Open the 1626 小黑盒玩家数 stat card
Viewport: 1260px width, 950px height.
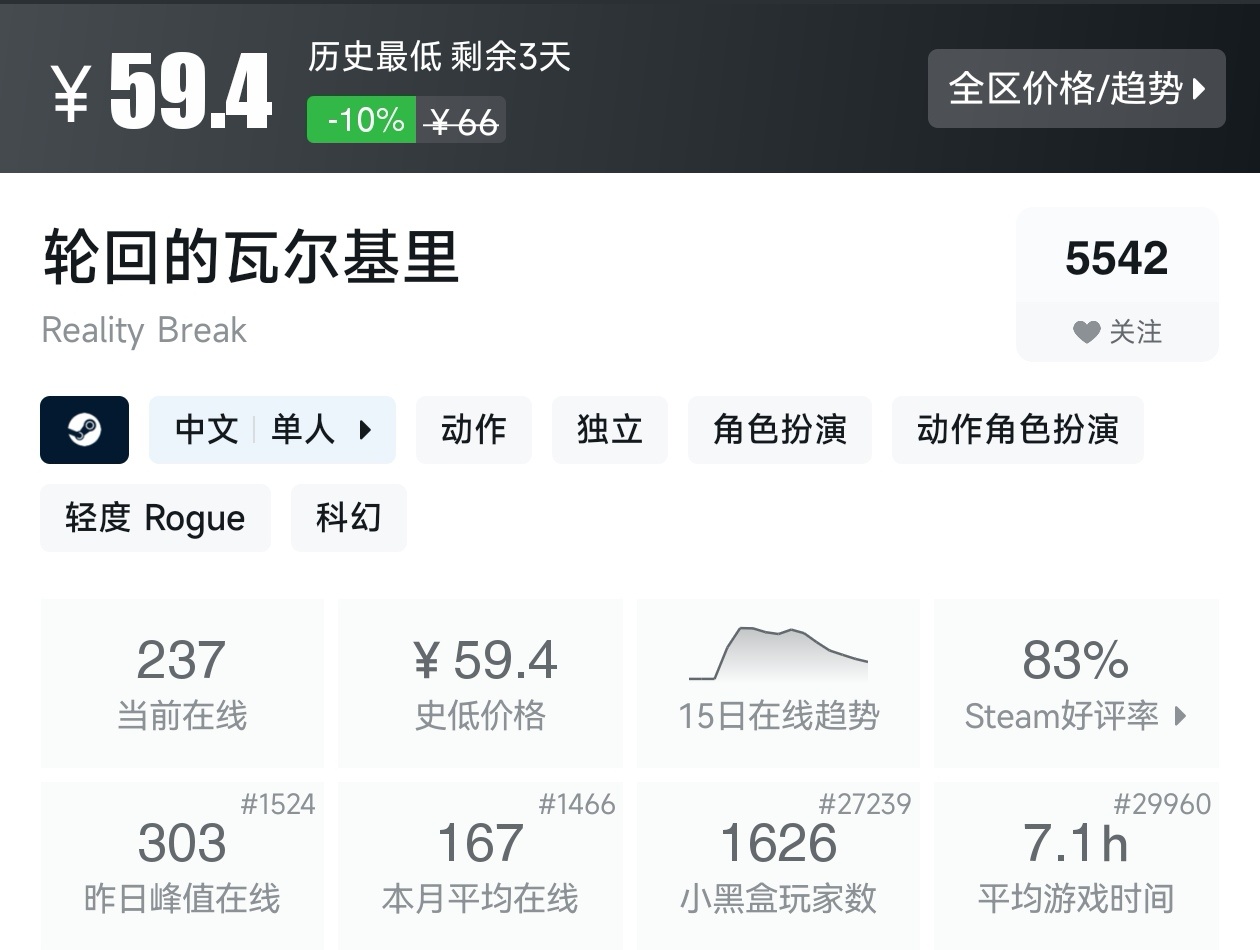coord(778,866)
